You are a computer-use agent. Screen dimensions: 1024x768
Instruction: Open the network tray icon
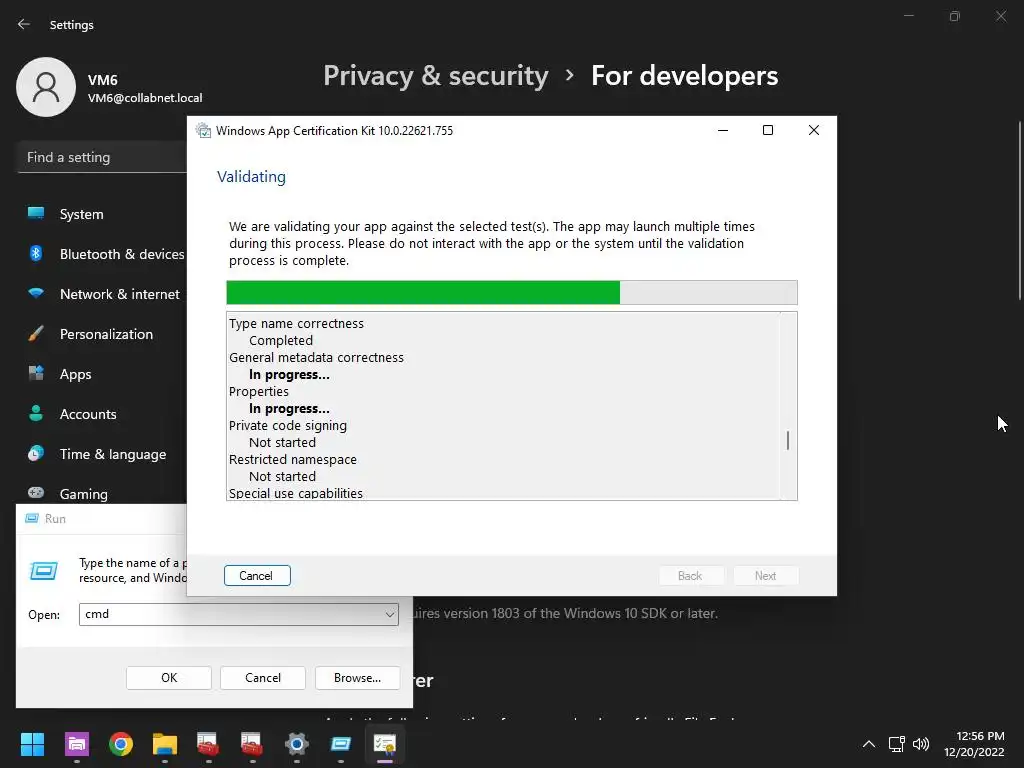tap(897, 744)
